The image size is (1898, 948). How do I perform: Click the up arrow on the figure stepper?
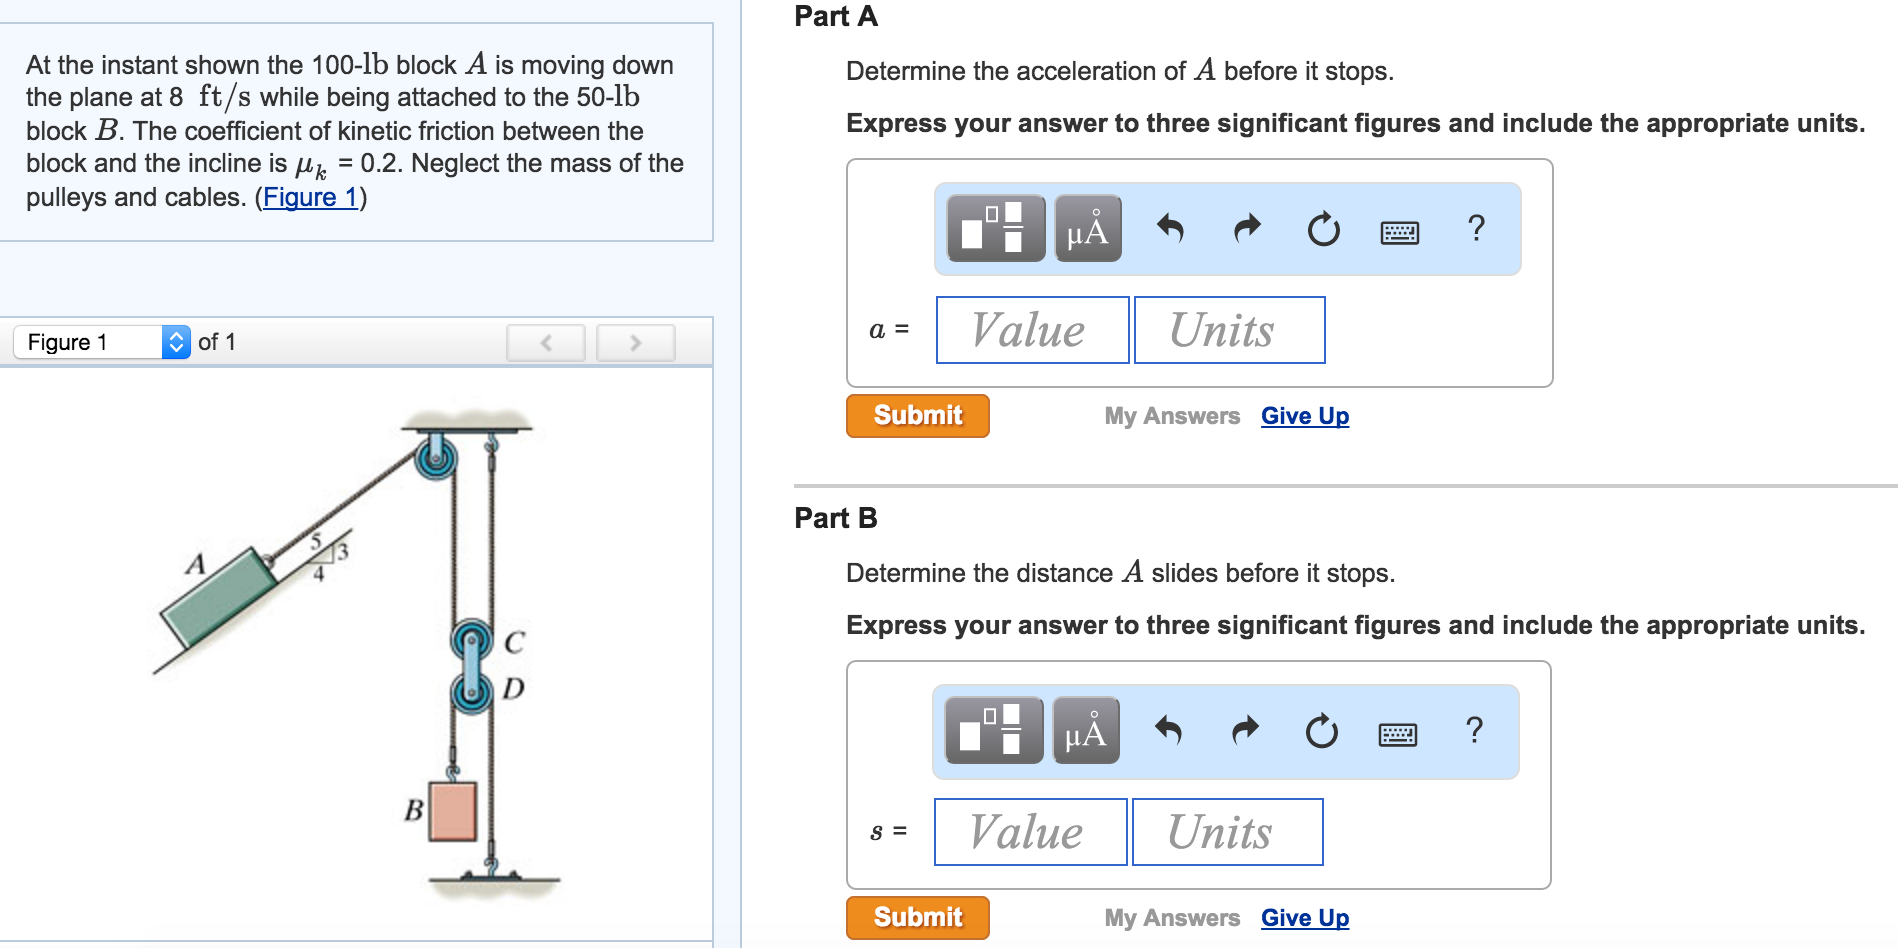(177, 335)
